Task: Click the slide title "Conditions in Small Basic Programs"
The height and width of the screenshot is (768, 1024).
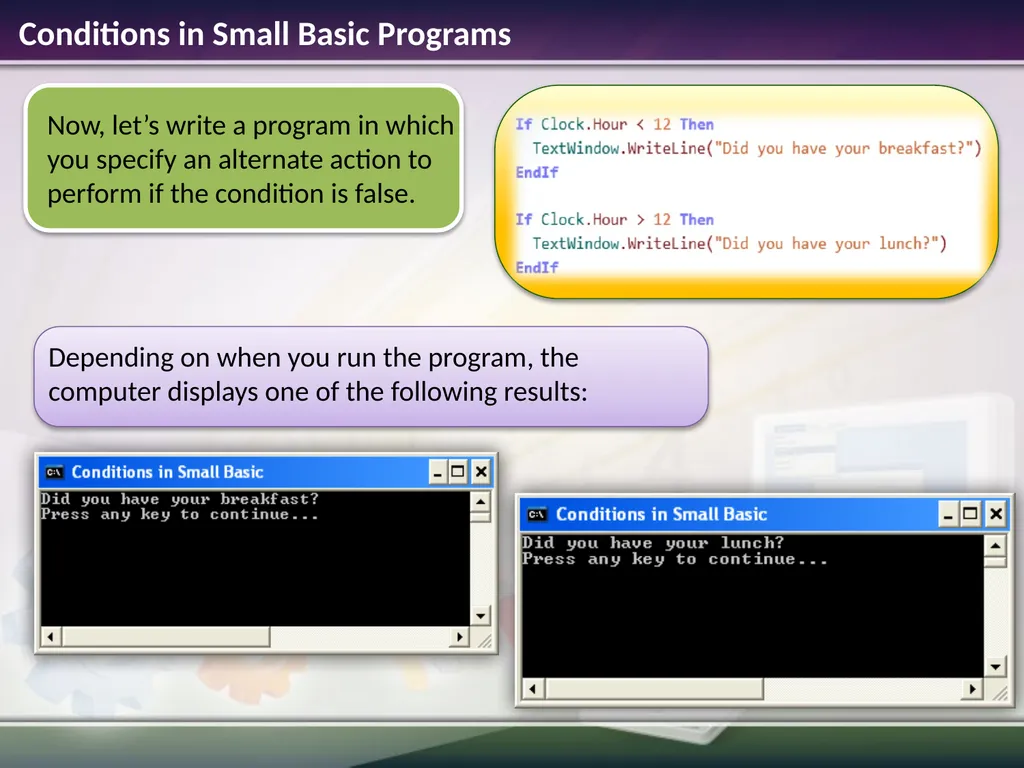Action: [264, 34]
